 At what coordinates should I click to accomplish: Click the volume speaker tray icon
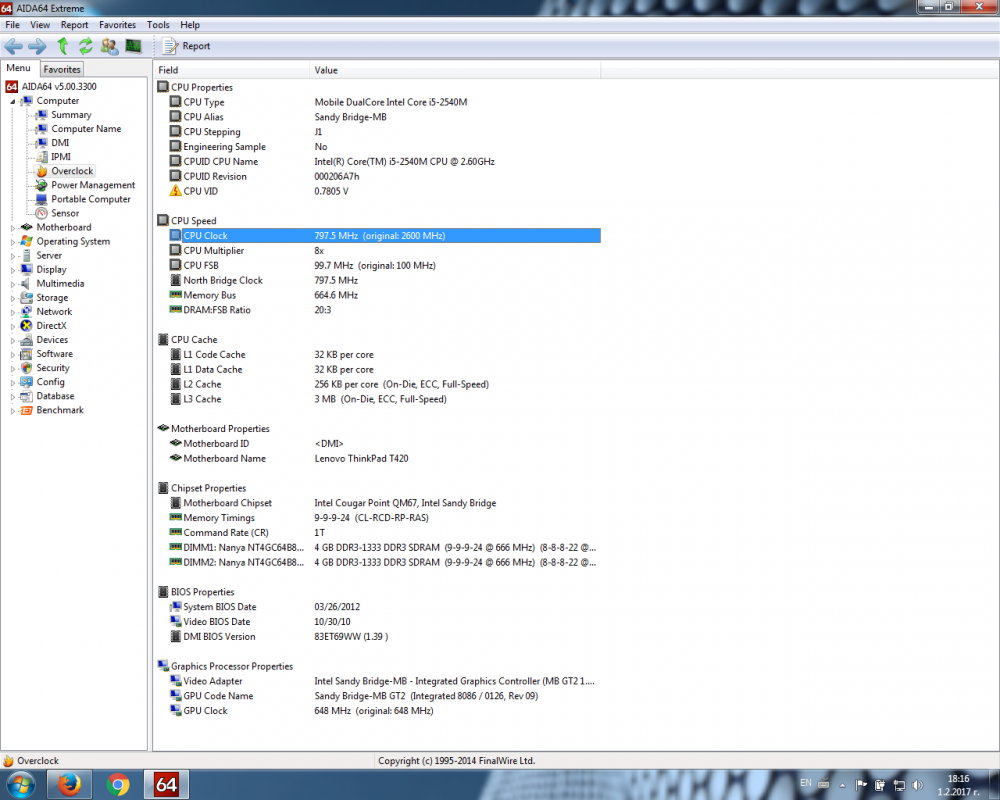click(x=918, y=785)
